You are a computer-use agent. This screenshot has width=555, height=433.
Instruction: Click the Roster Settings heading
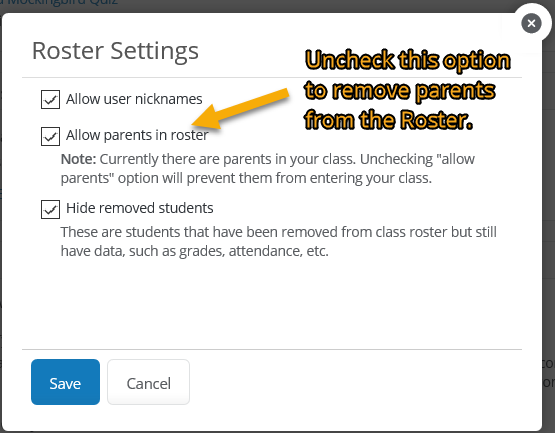click(x=115, y=51)
